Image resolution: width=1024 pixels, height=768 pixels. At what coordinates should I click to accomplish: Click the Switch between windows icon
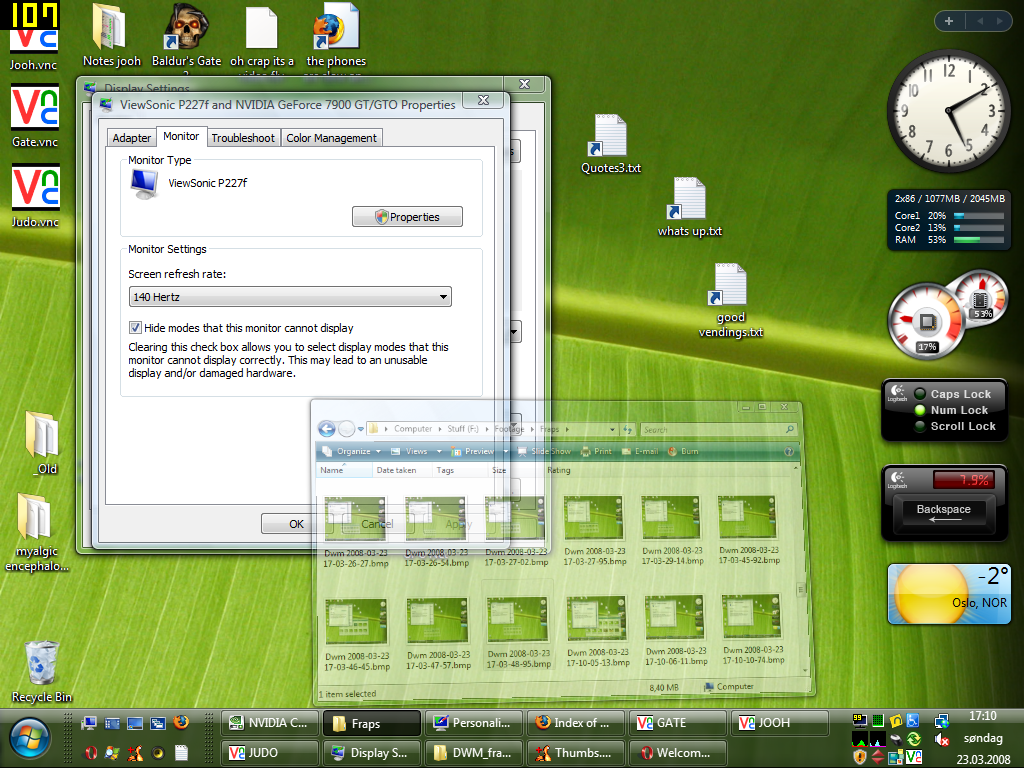point(158,723)
